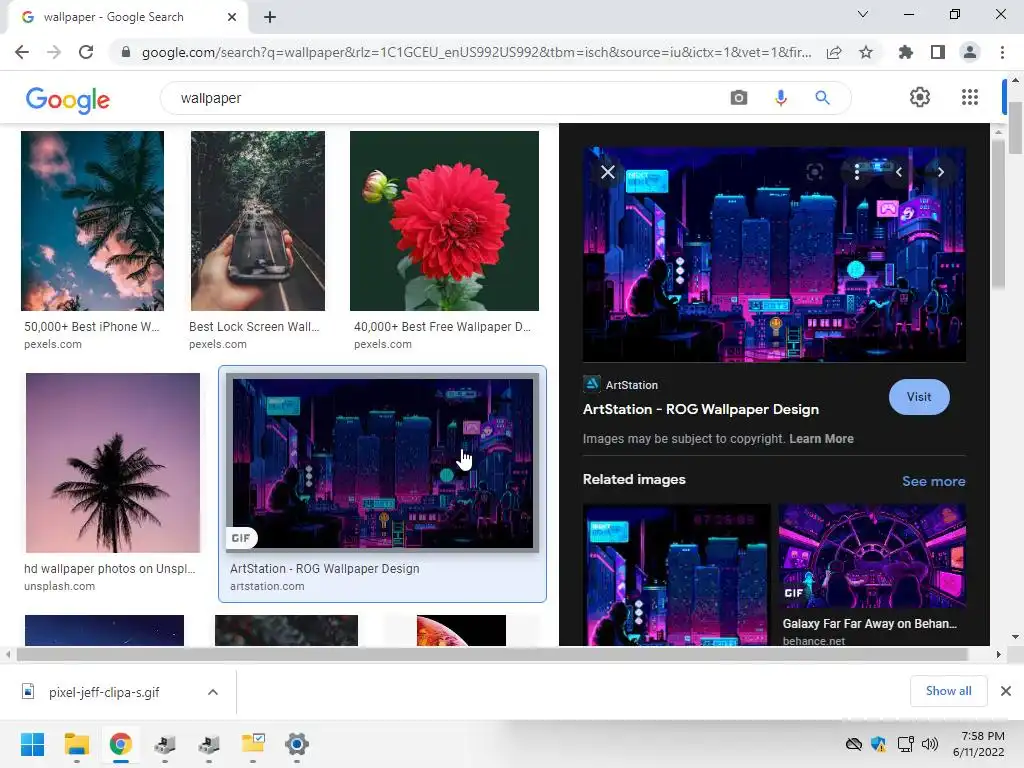This screenshot has height=768, width=1024.
Task: Close the downloads bar
Action: pyautogui.click(x=1006, y=691)
